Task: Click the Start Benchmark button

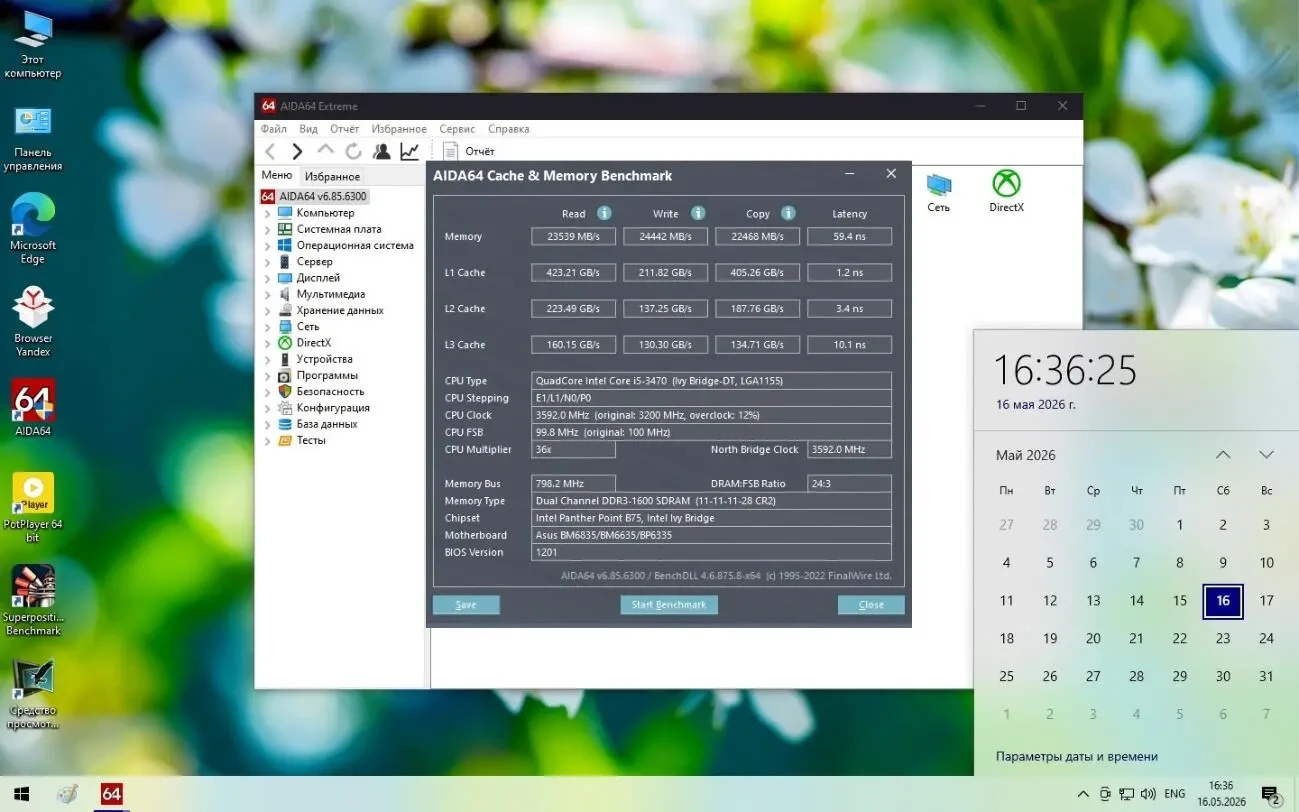Action: tap(669, 605)
